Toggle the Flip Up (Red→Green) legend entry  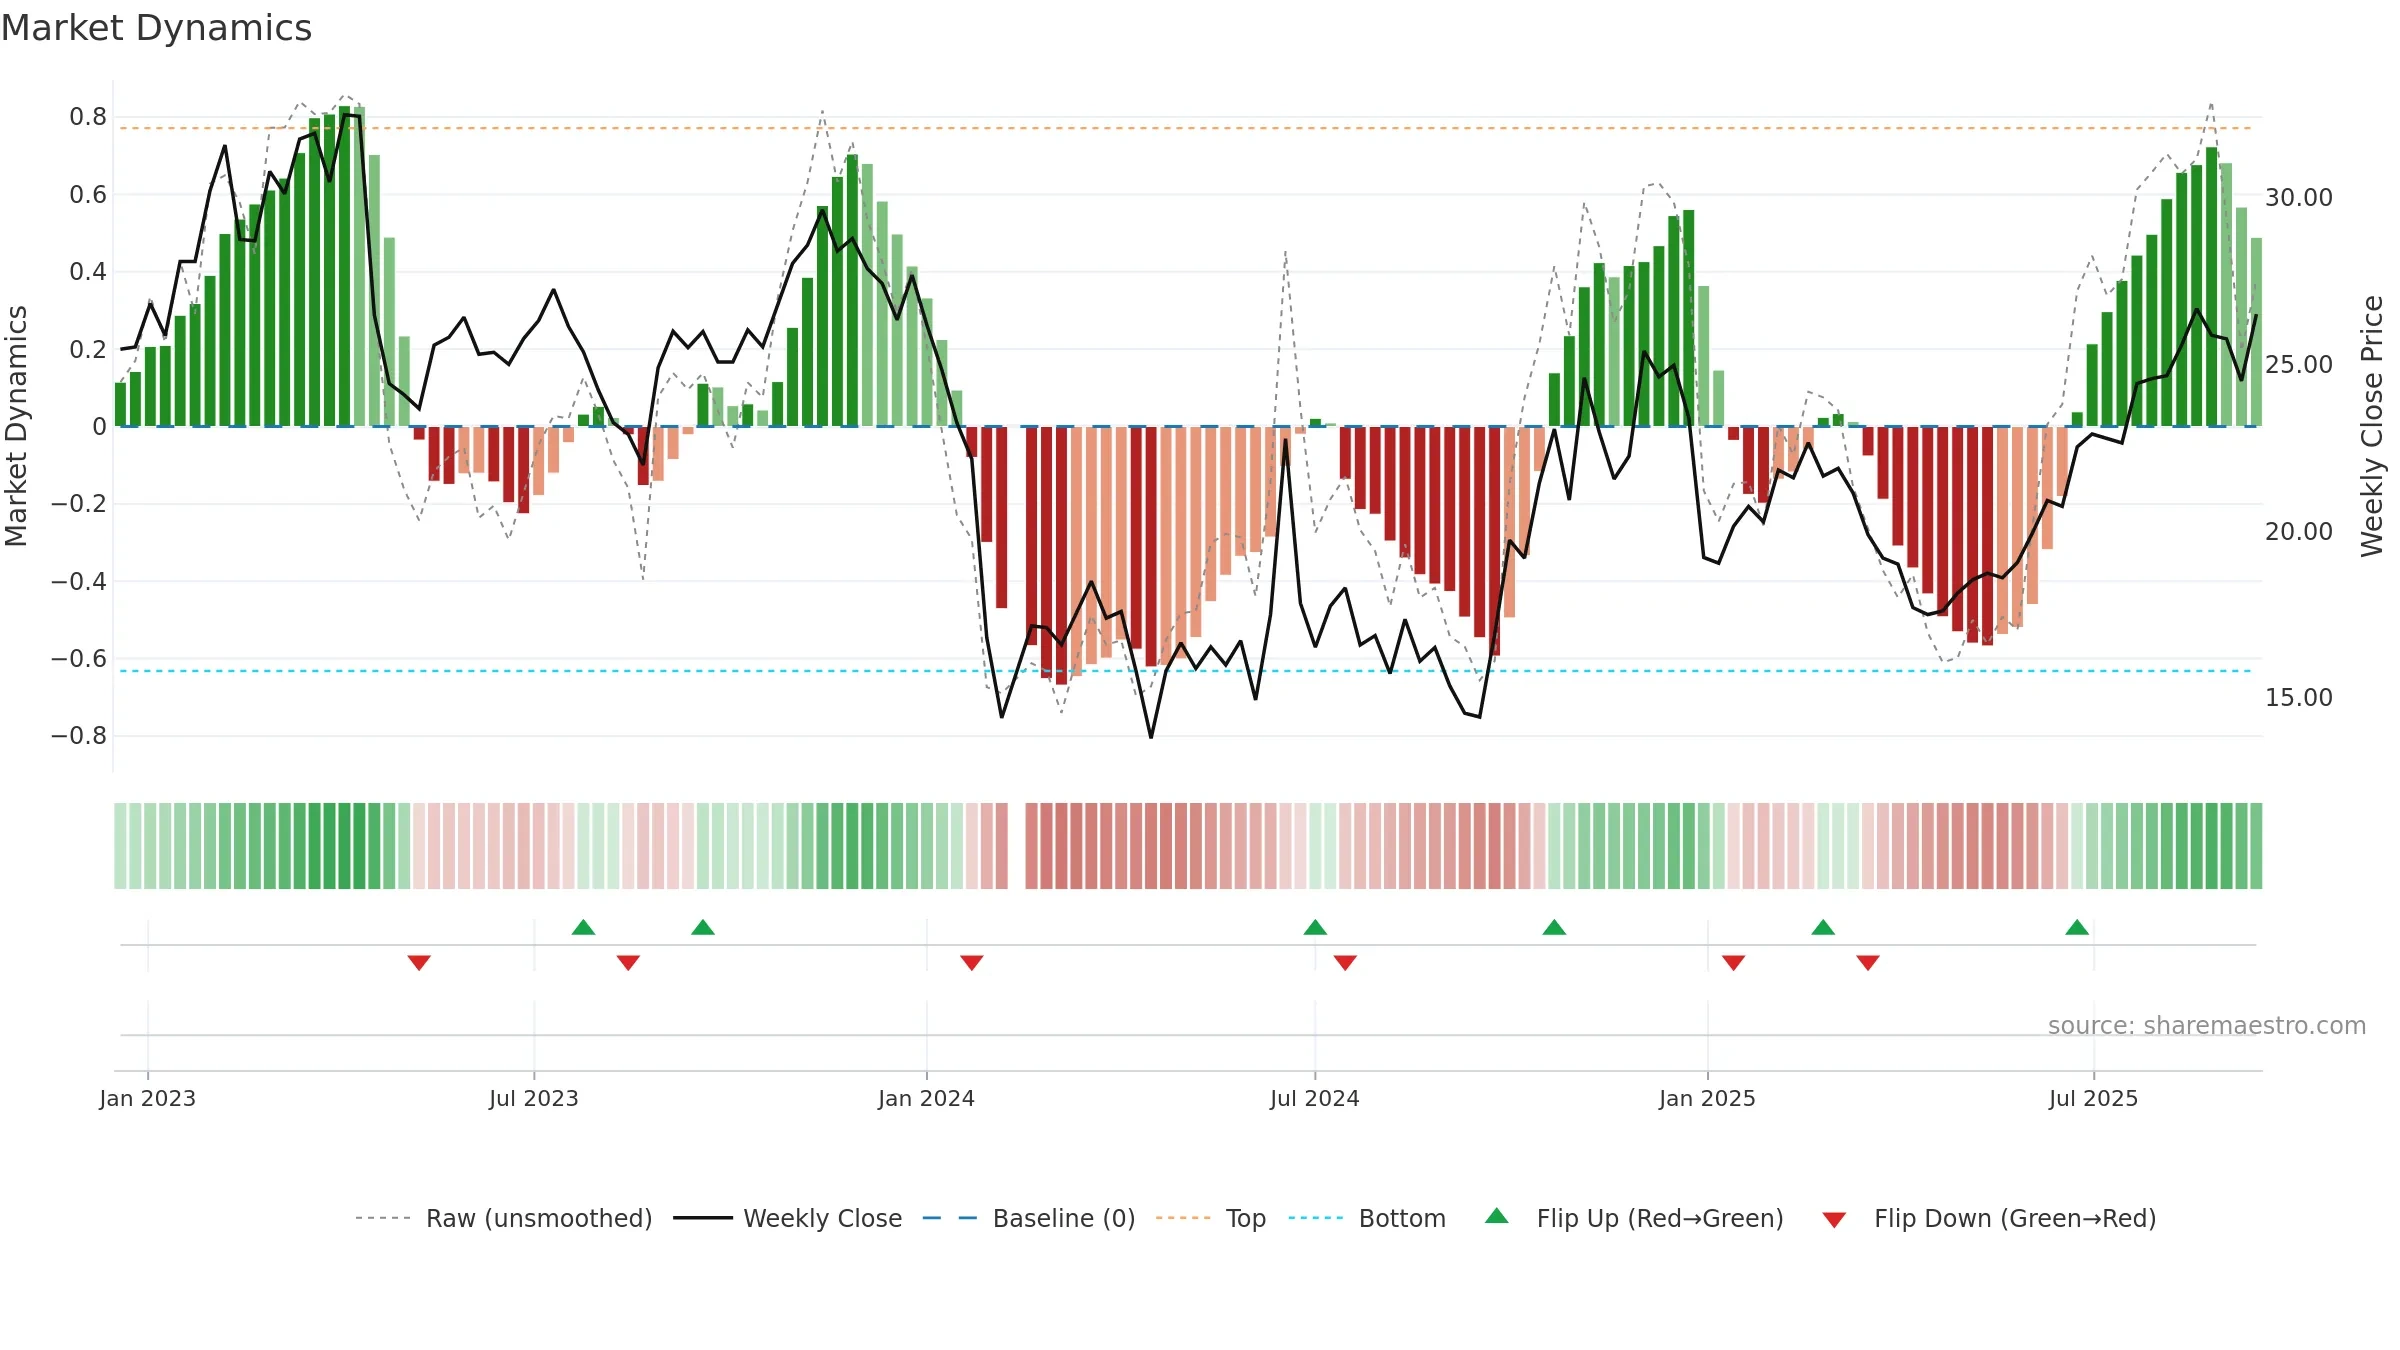[x=1634, y=1218]
